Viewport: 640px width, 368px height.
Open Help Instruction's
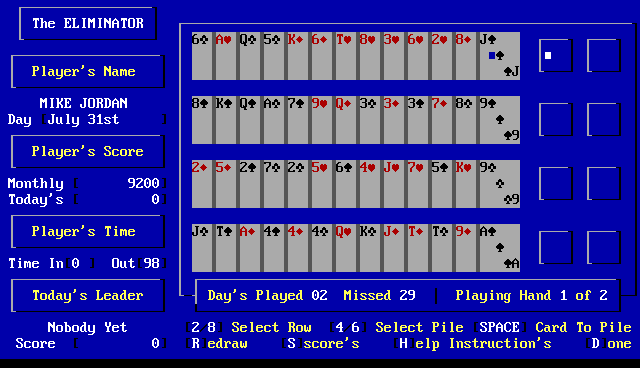coord(473,344)
